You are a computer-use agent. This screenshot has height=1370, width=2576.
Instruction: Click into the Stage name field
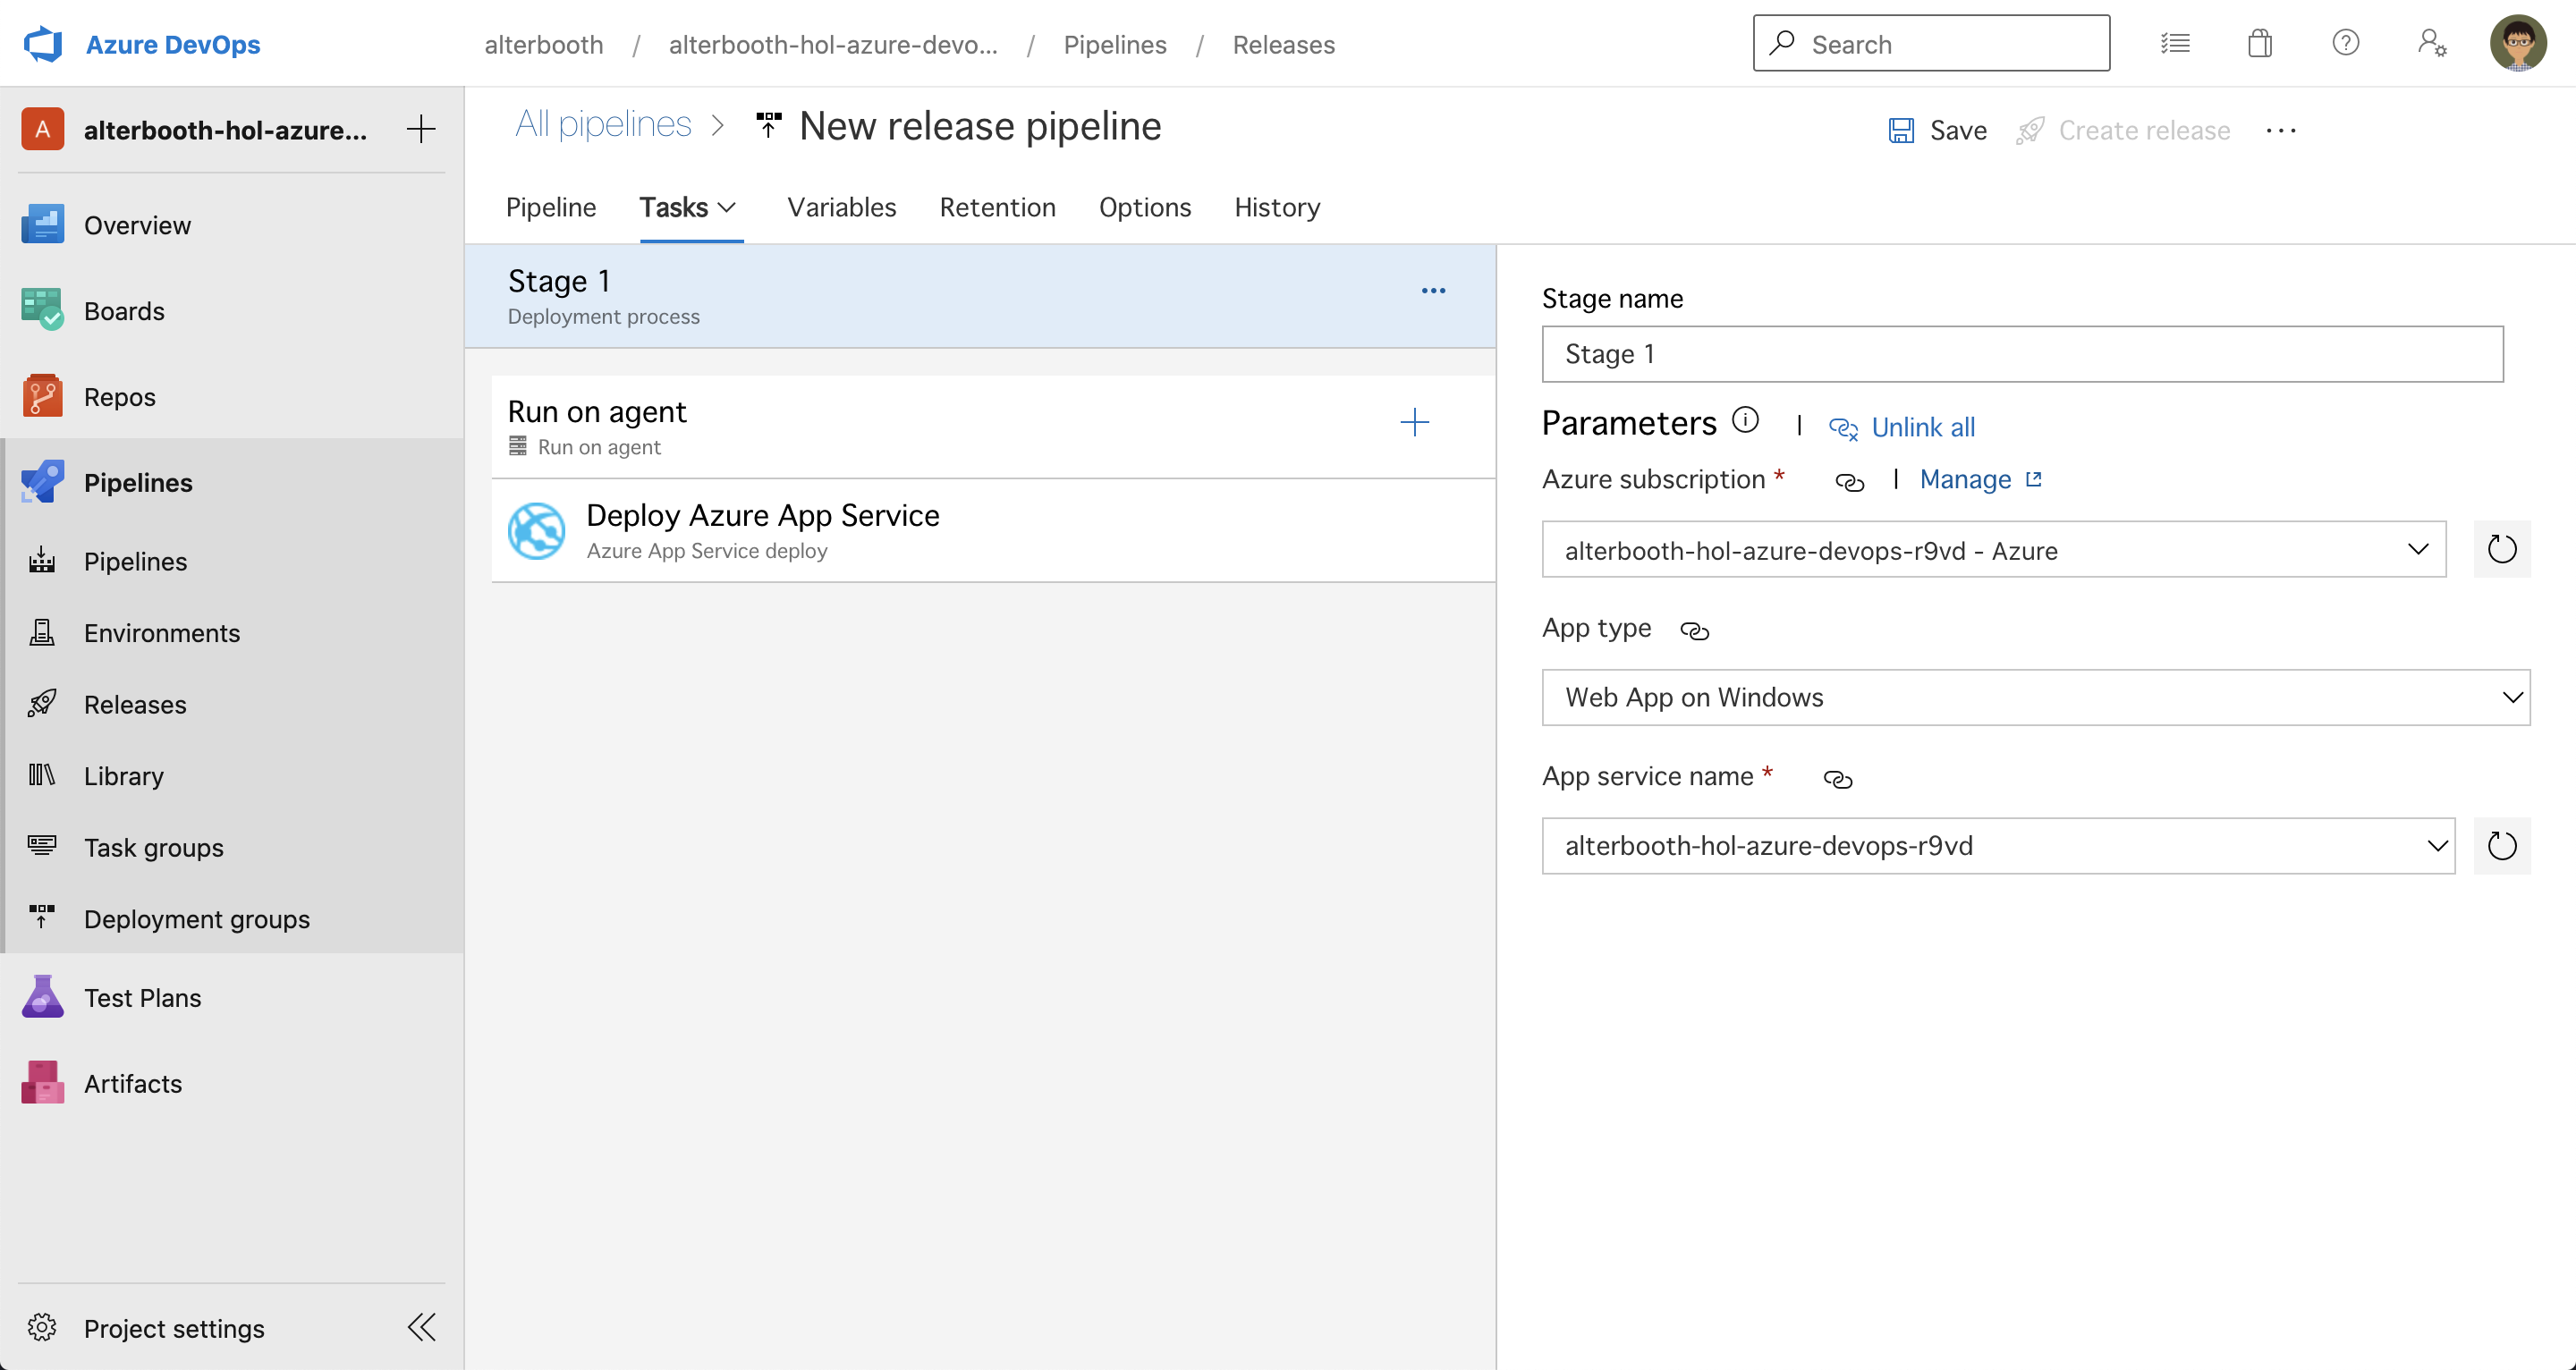tap(2021, 354)
